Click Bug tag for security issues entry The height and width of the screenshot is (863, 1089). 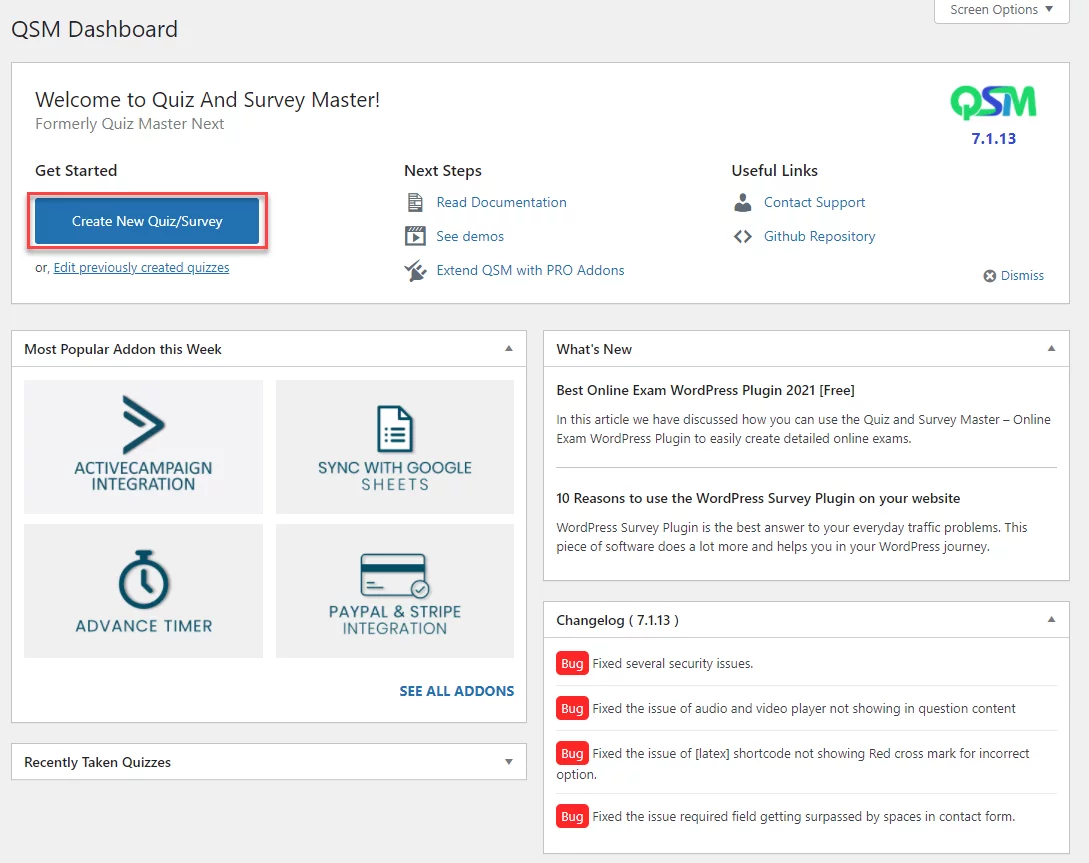click(572, 664)
